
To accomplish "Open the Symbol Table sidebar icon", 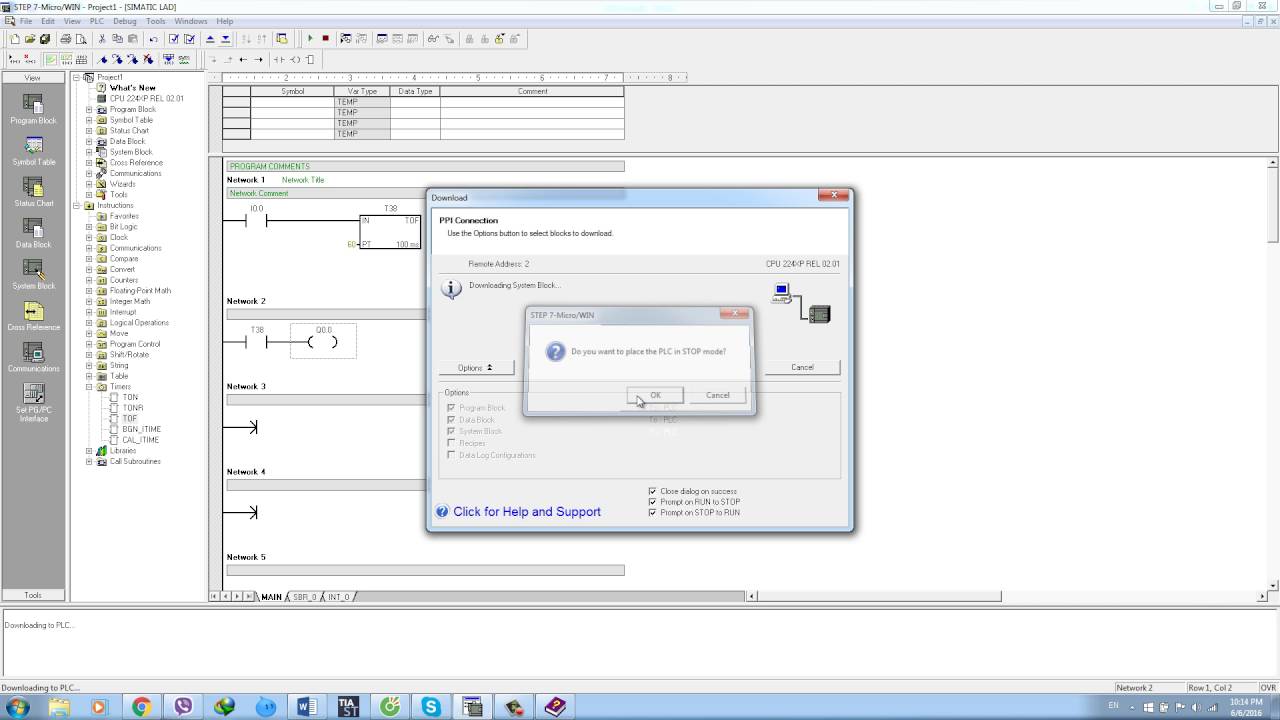I will tap(33, 151).
